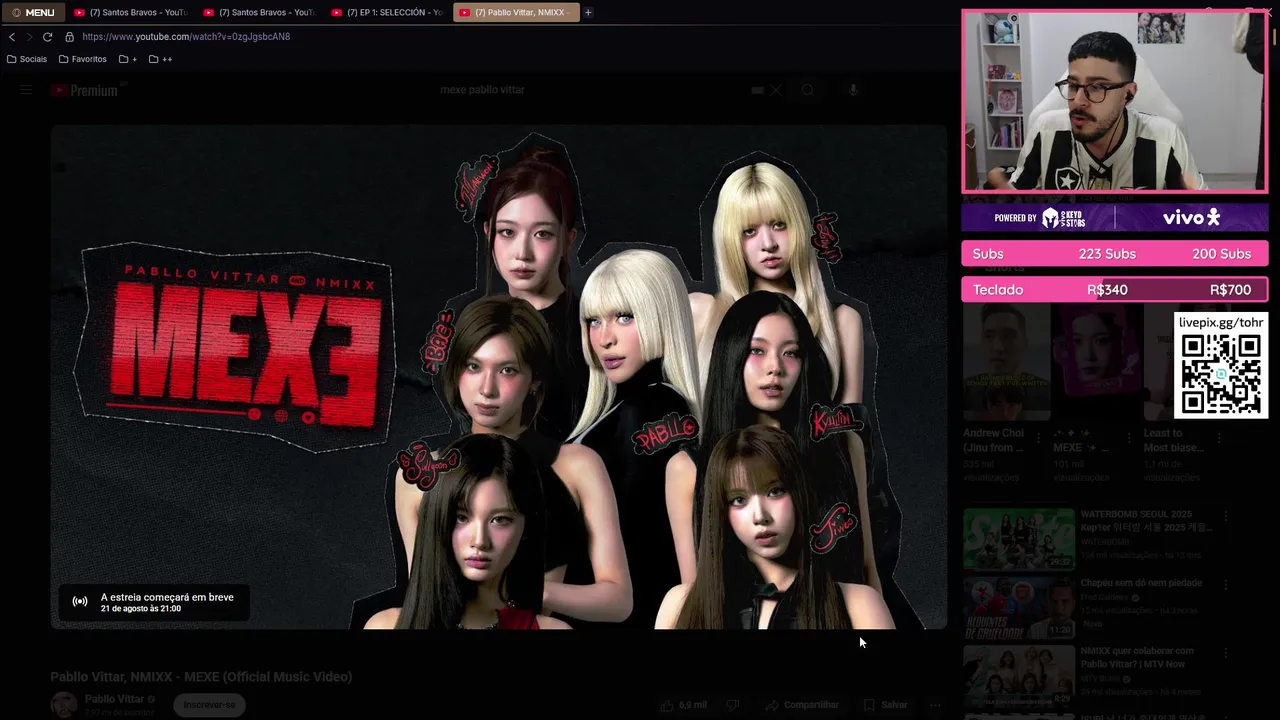Image resolution: width=1280 pixels, height=720 pixels.
Task: Go forward in browser history
Action: [29, 36]
